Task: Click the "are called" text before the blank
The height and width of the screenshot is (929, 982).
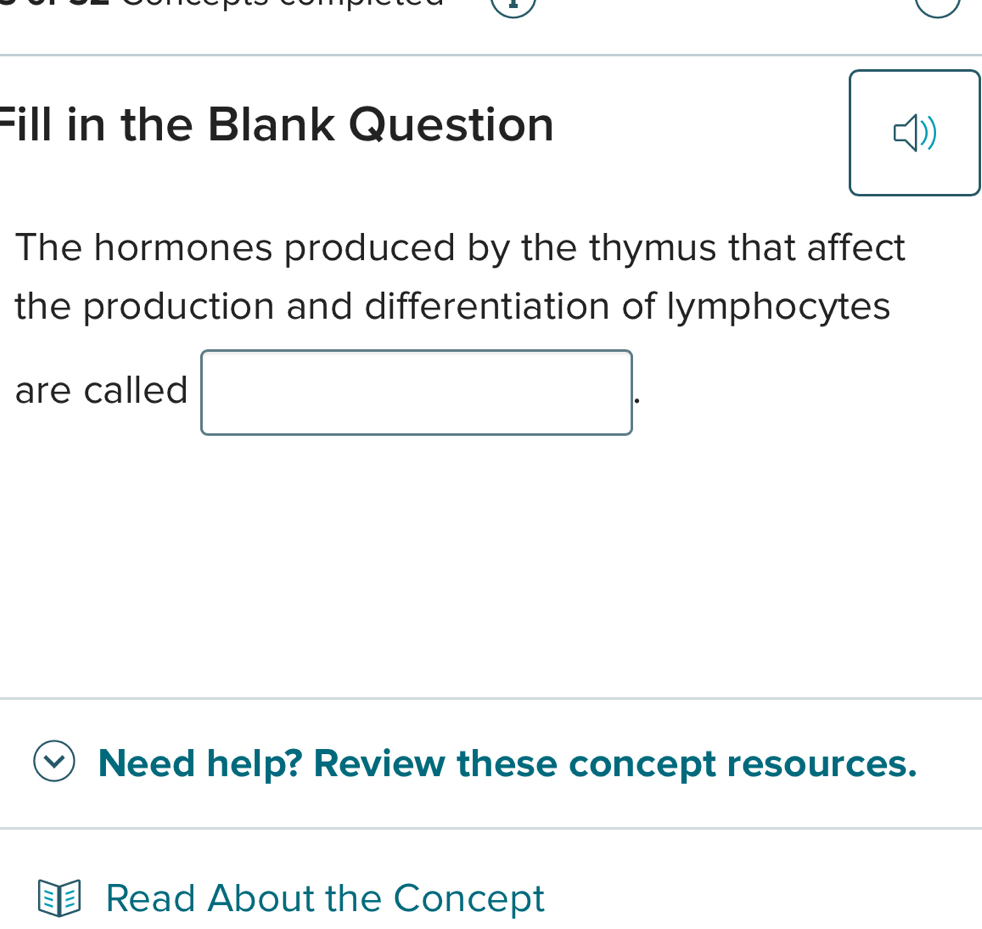Action: pyautogui.click(x=101, y=390)
